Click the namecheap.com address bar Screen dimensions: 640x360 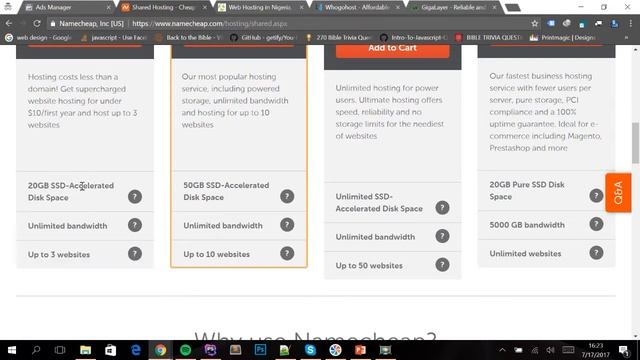(290, 24)
